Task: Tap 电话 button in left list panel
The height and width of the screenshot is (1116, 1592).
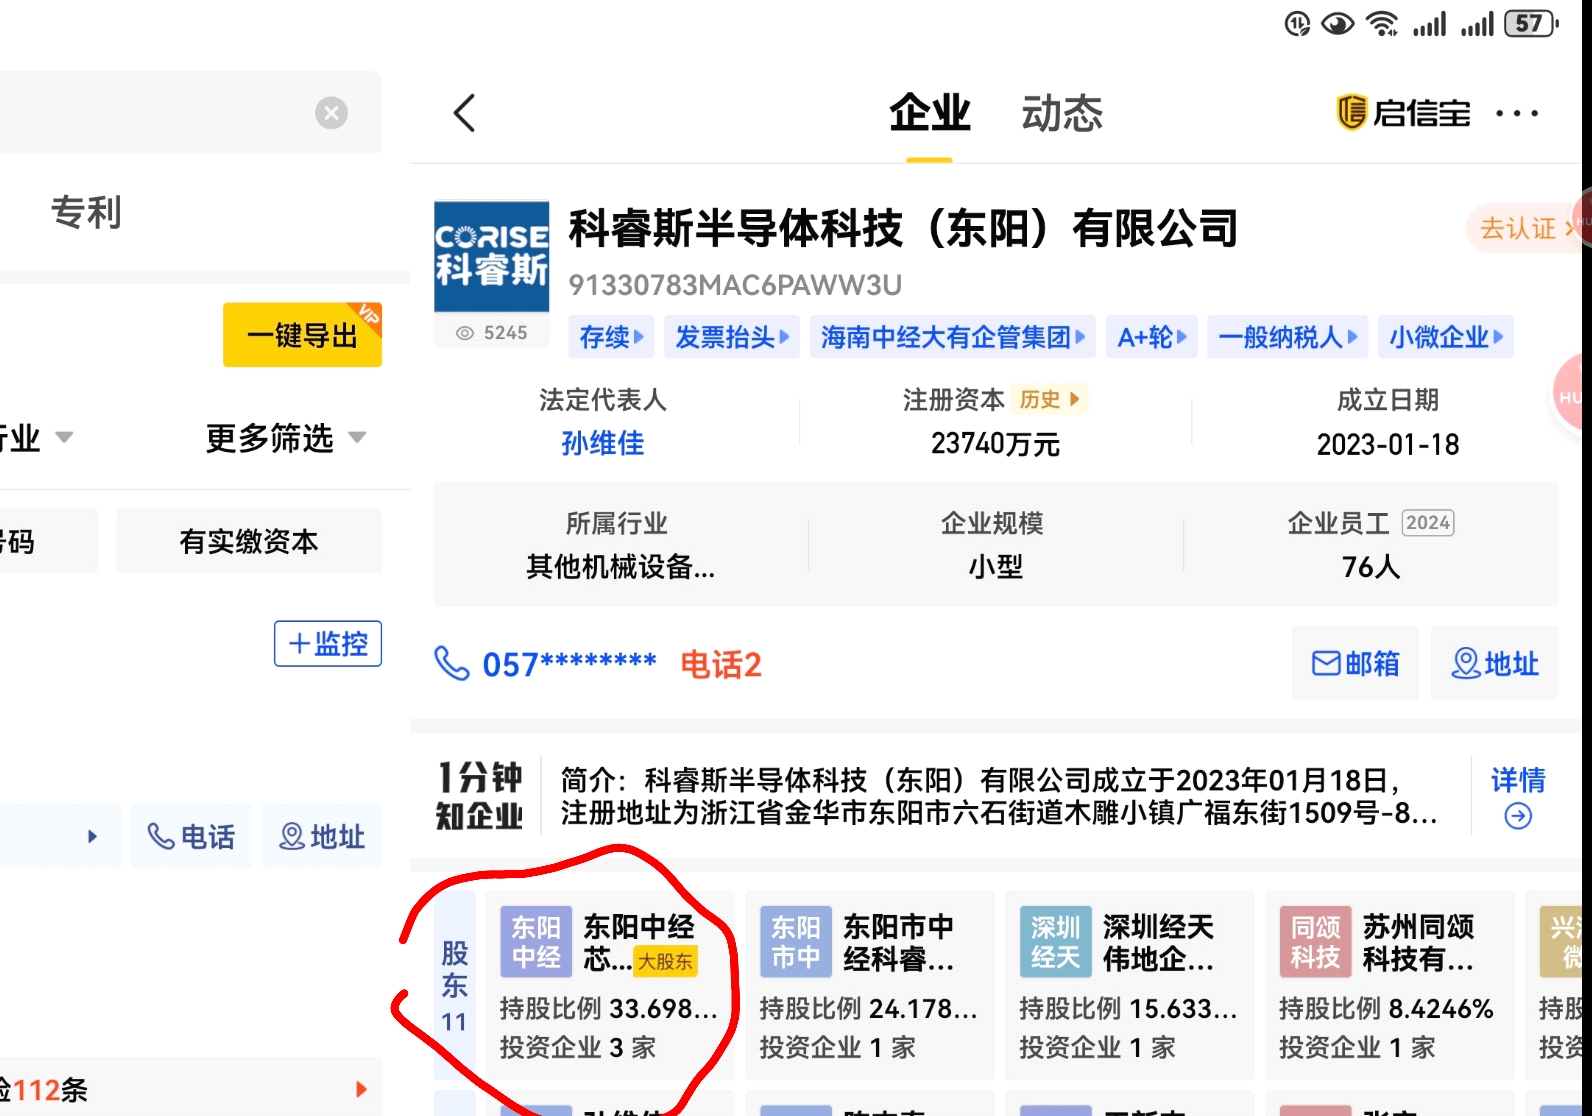Action: pos(191,836)
